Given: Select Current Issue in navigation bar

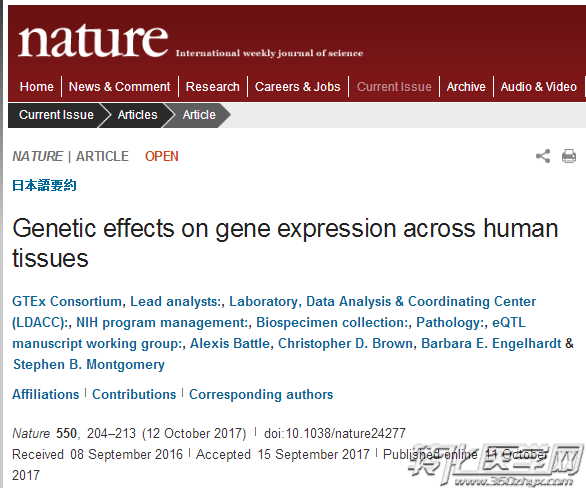Looking at the screenshot, I should tap(394, 87).
